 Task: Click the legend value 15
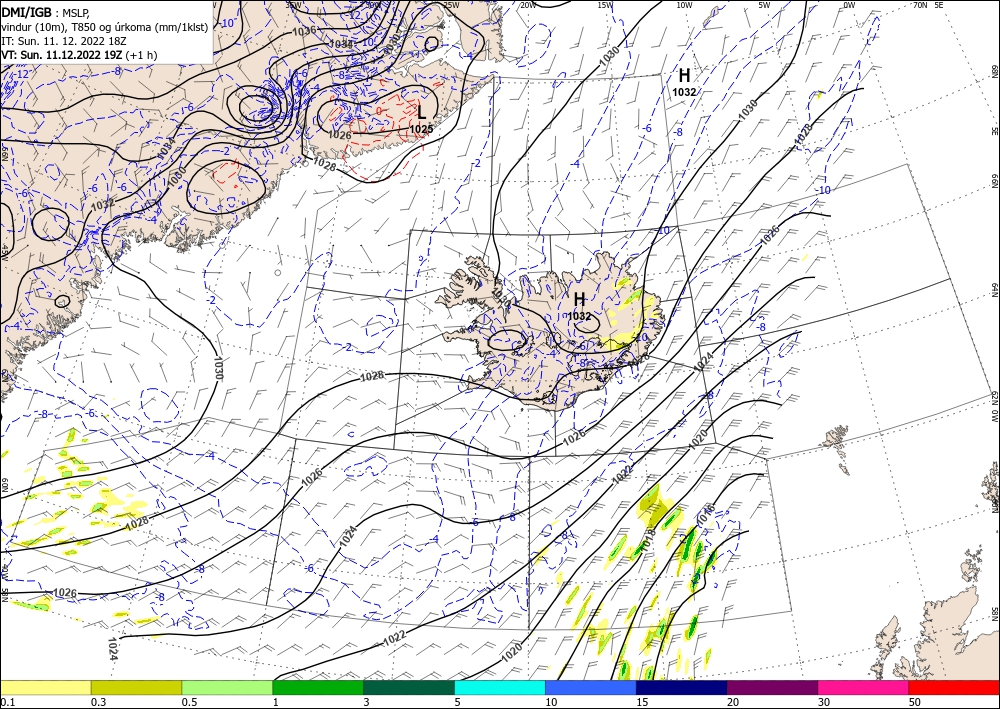[x=642, y=702]
